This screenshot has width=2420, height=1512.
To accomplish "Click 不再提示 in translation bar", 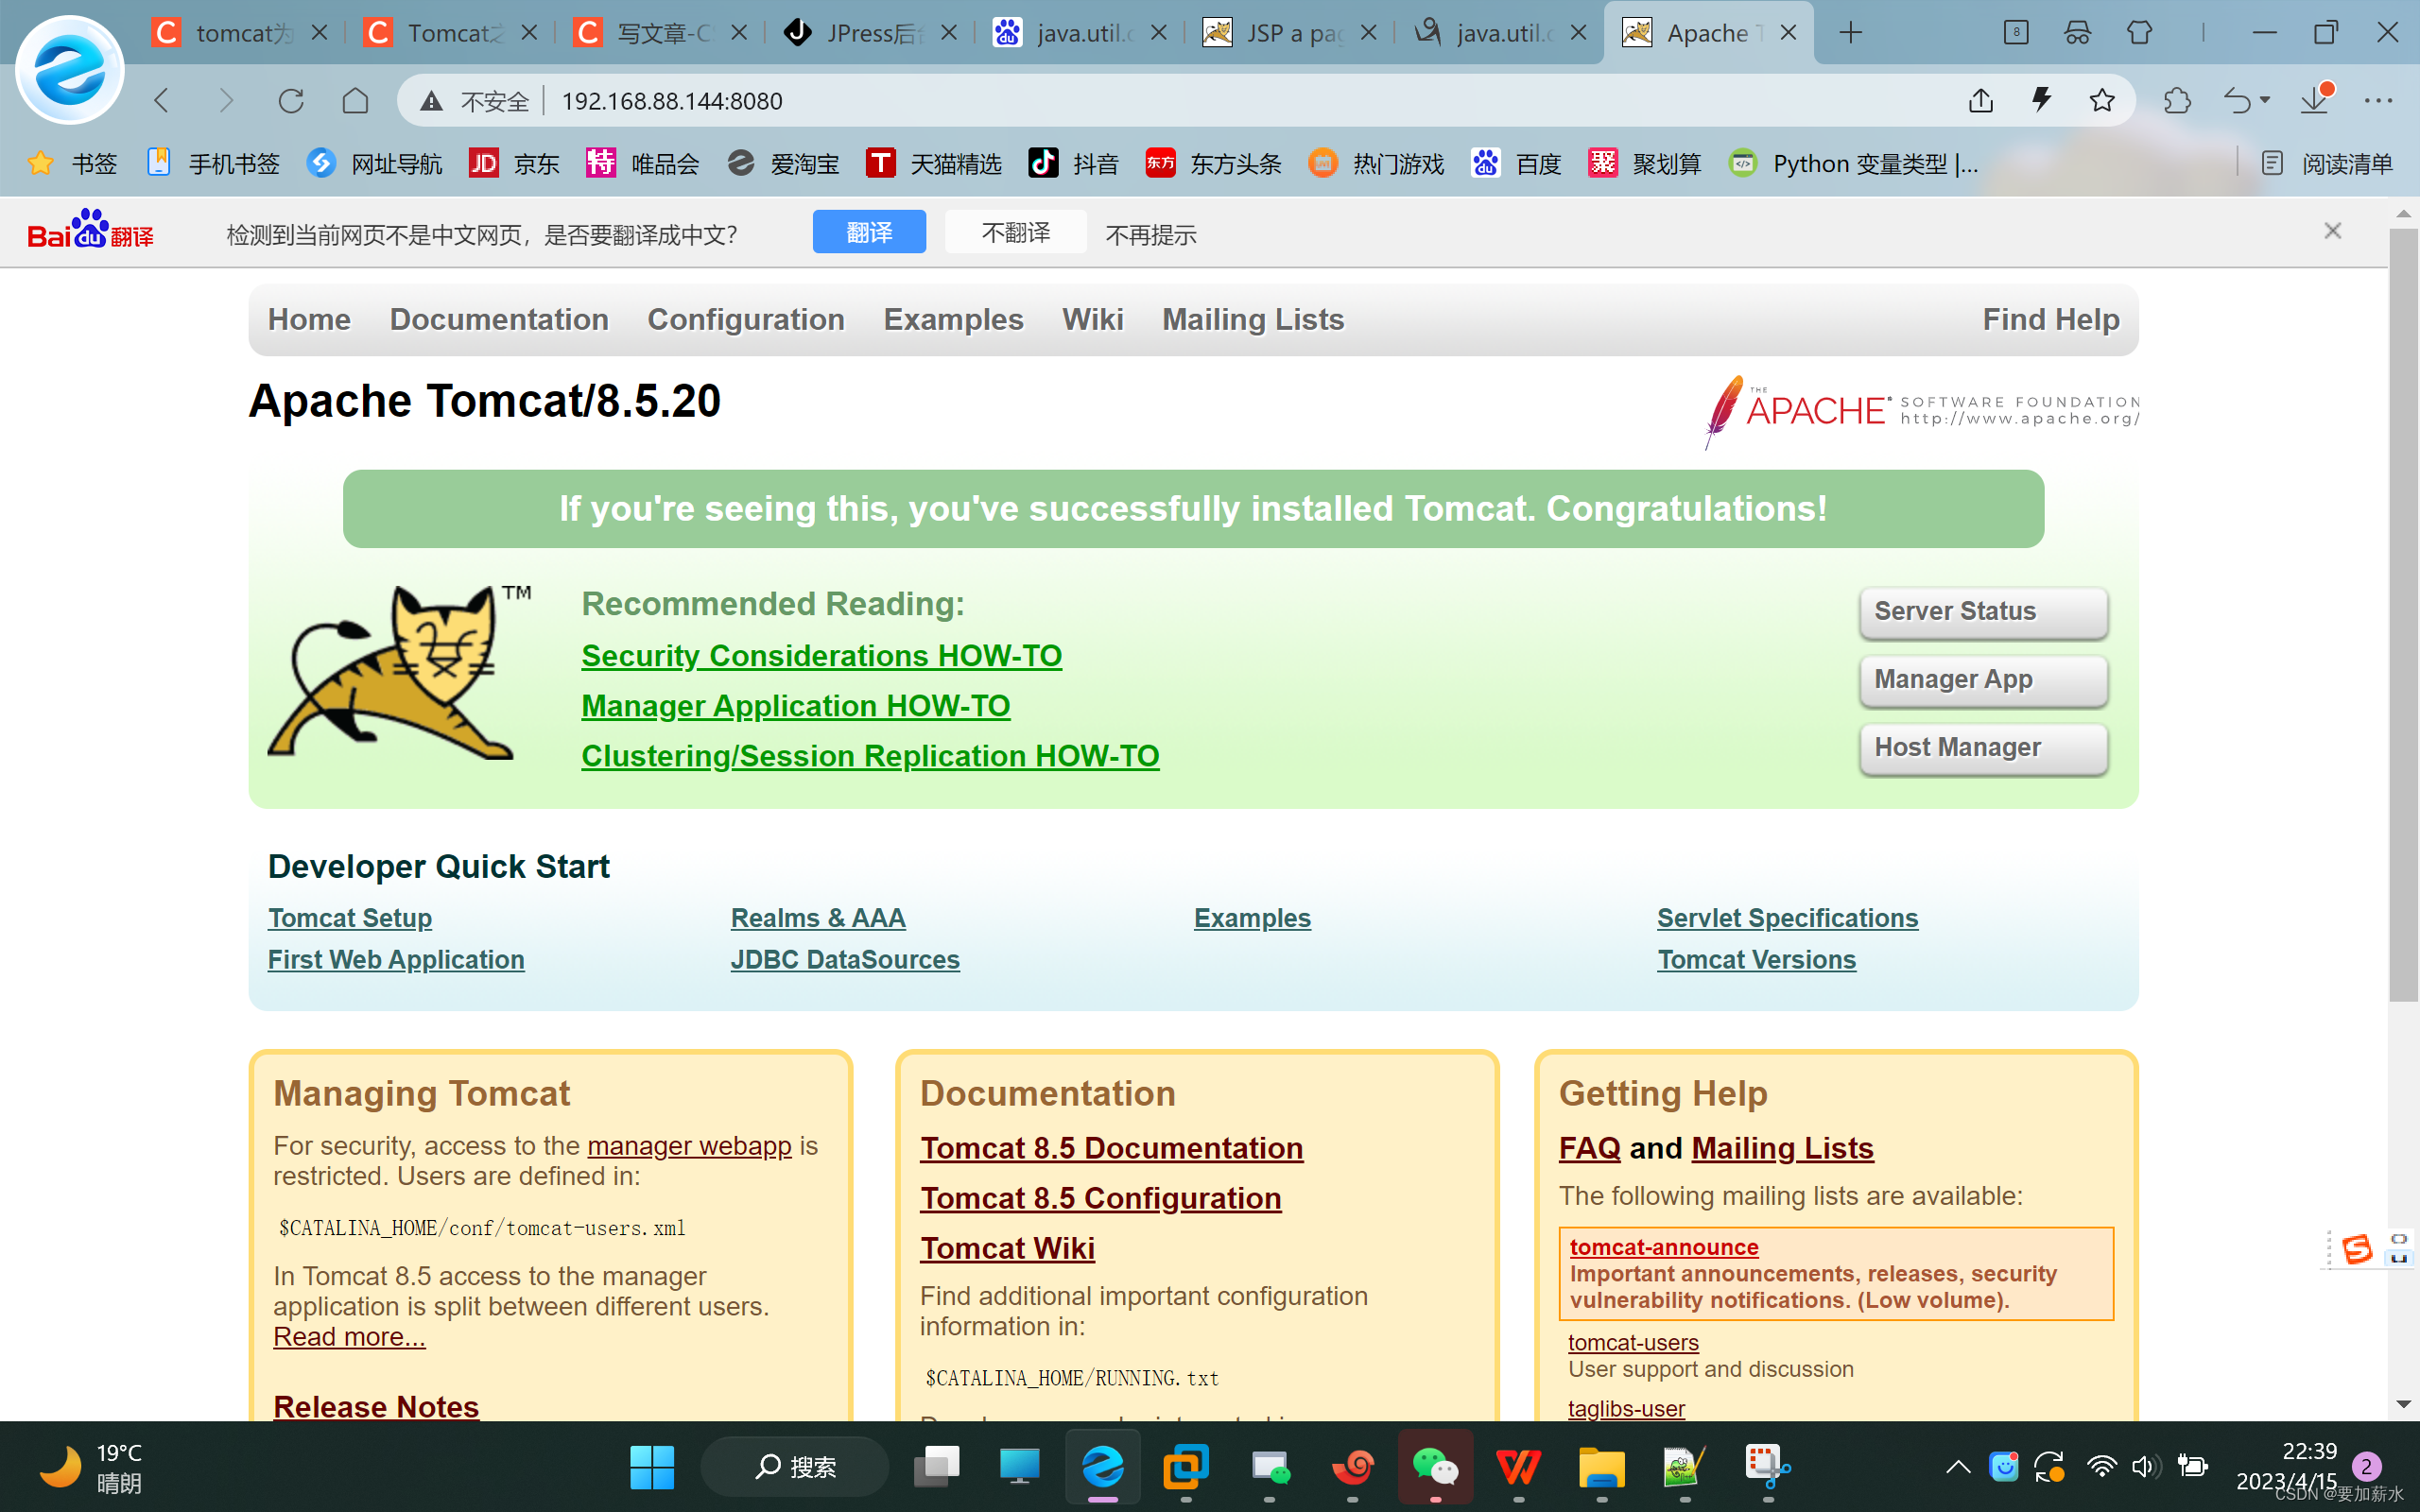I will (1151, 234).
